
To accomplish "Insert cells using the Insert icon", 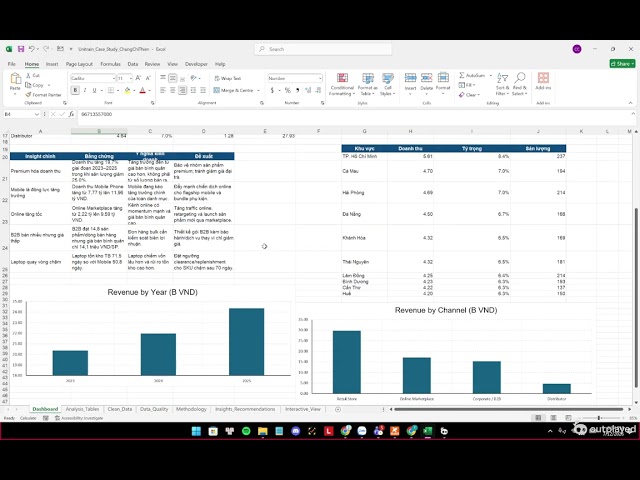I will tap(410, 78).
